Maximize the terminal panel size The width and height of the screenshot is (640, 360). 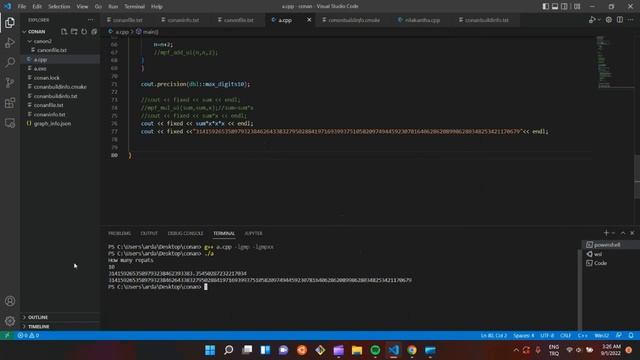click(623, 233)
